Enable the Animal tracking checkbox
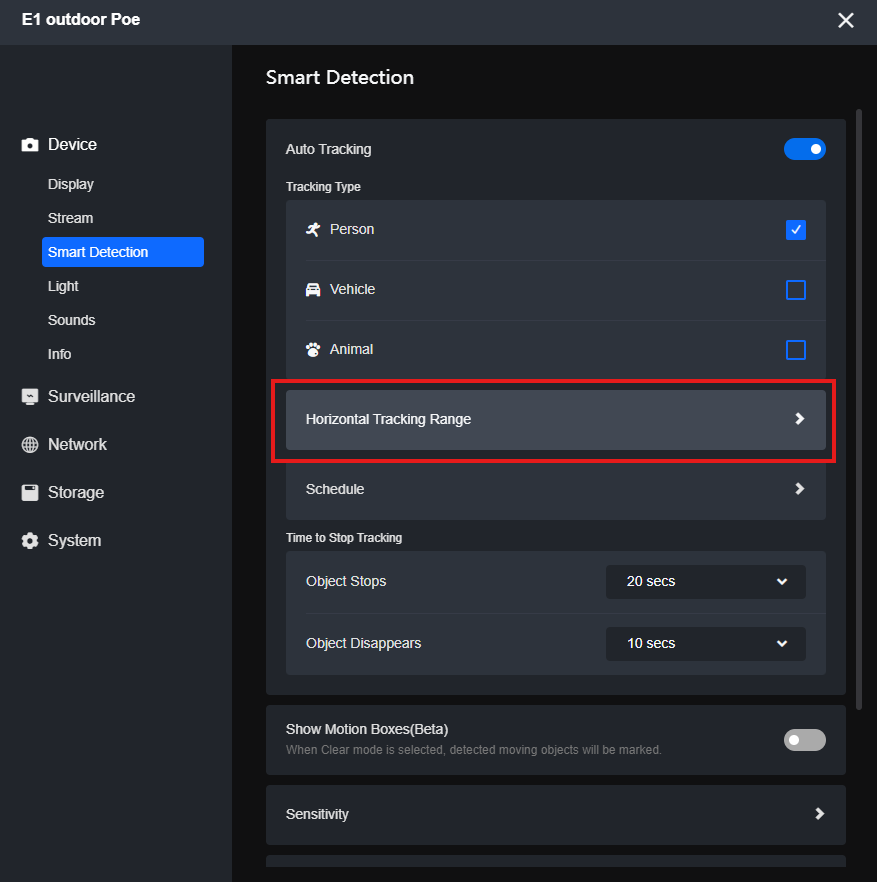The width and height of the screenshot is (877, 882). pyautogui.click(x=795, y=350)
